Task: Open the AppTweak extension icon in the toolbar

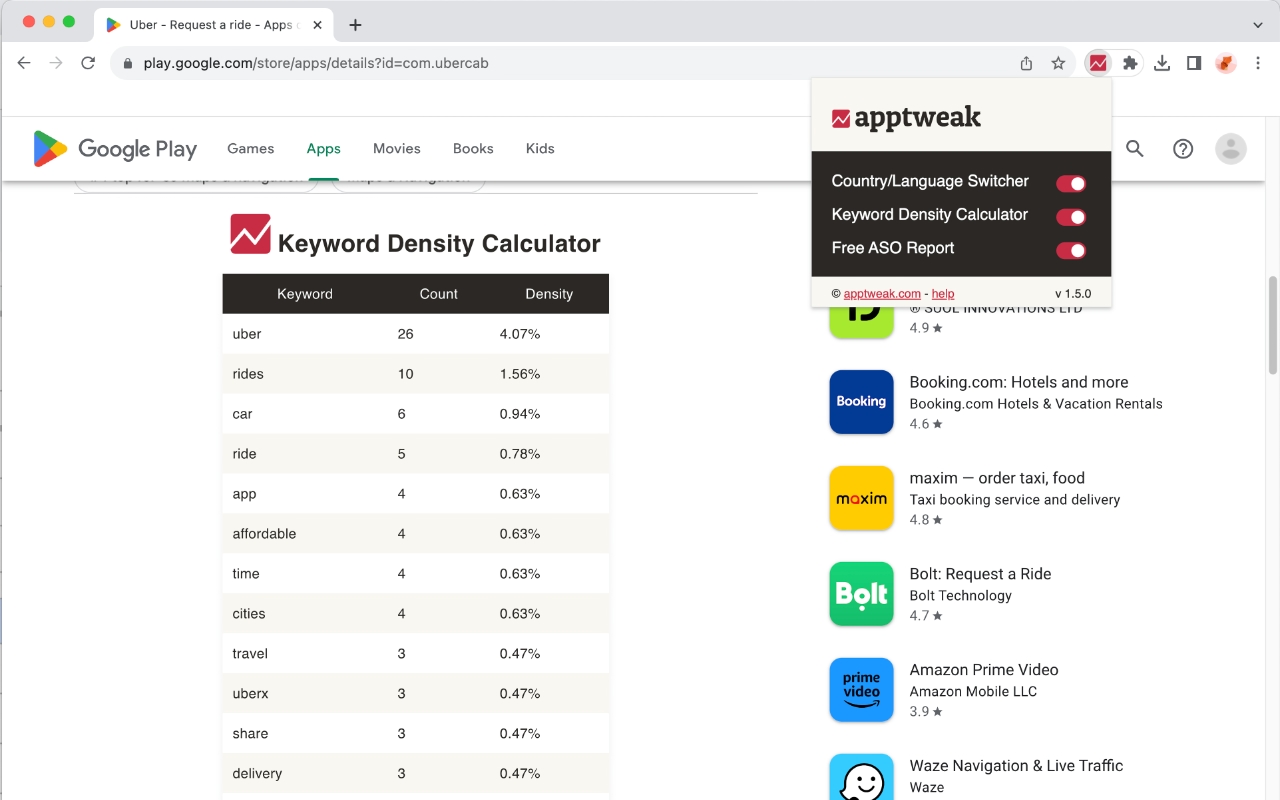Action: click(x=1097, y=62)
